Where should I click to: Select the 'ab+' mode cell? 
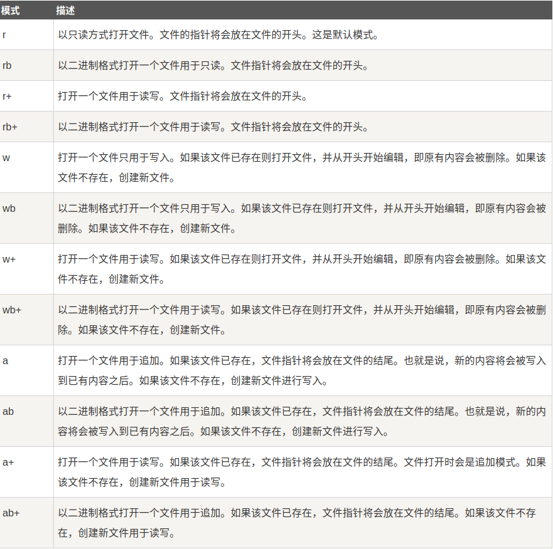[26, 523]
